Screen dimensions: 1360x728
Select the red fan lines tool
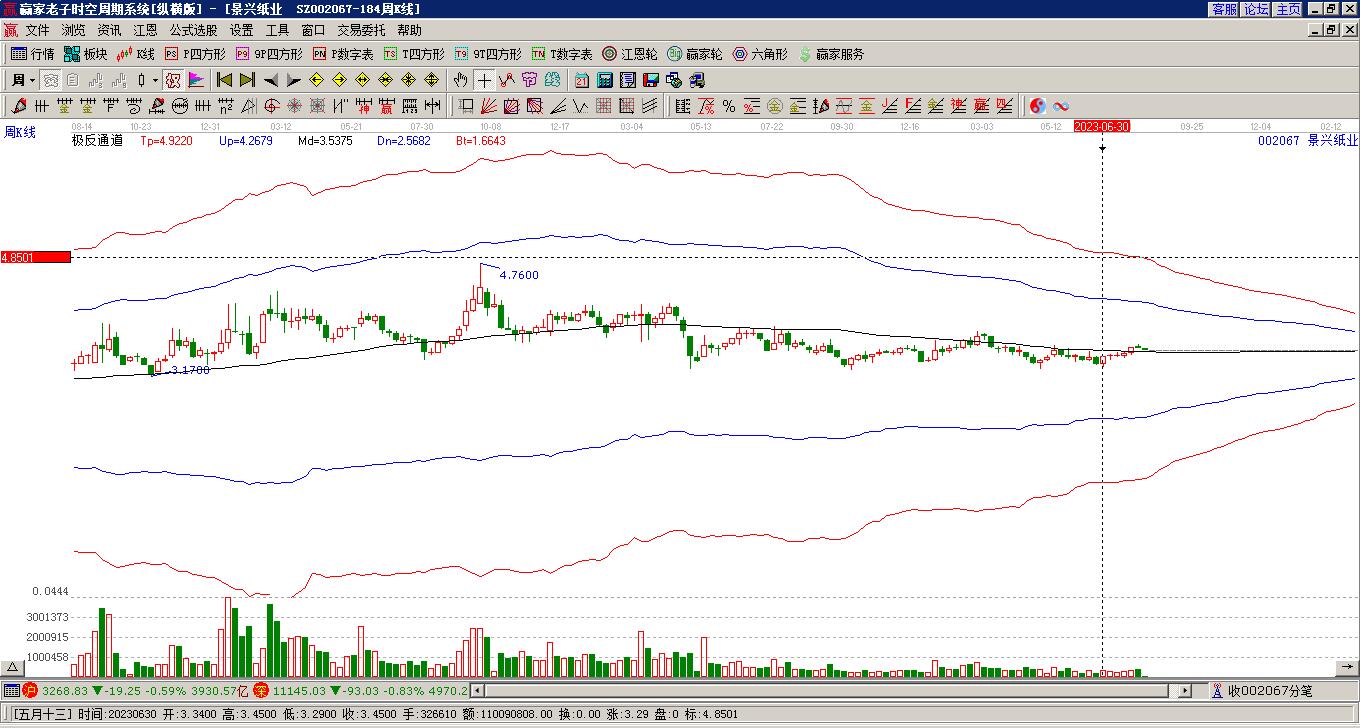tap(488, 106)
